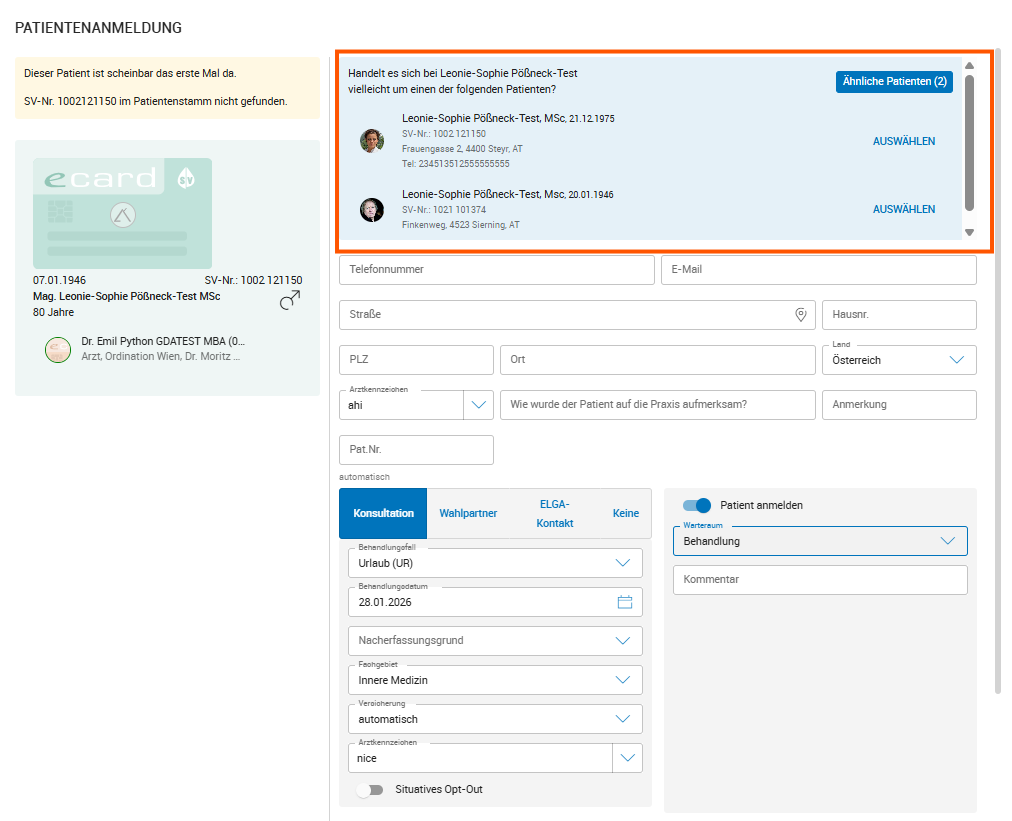Image resolution: width=1012 pixels, height=821 pixels.
Task: Click the photo of patient born 20.01.1946
Action: [x=372, y=210]
